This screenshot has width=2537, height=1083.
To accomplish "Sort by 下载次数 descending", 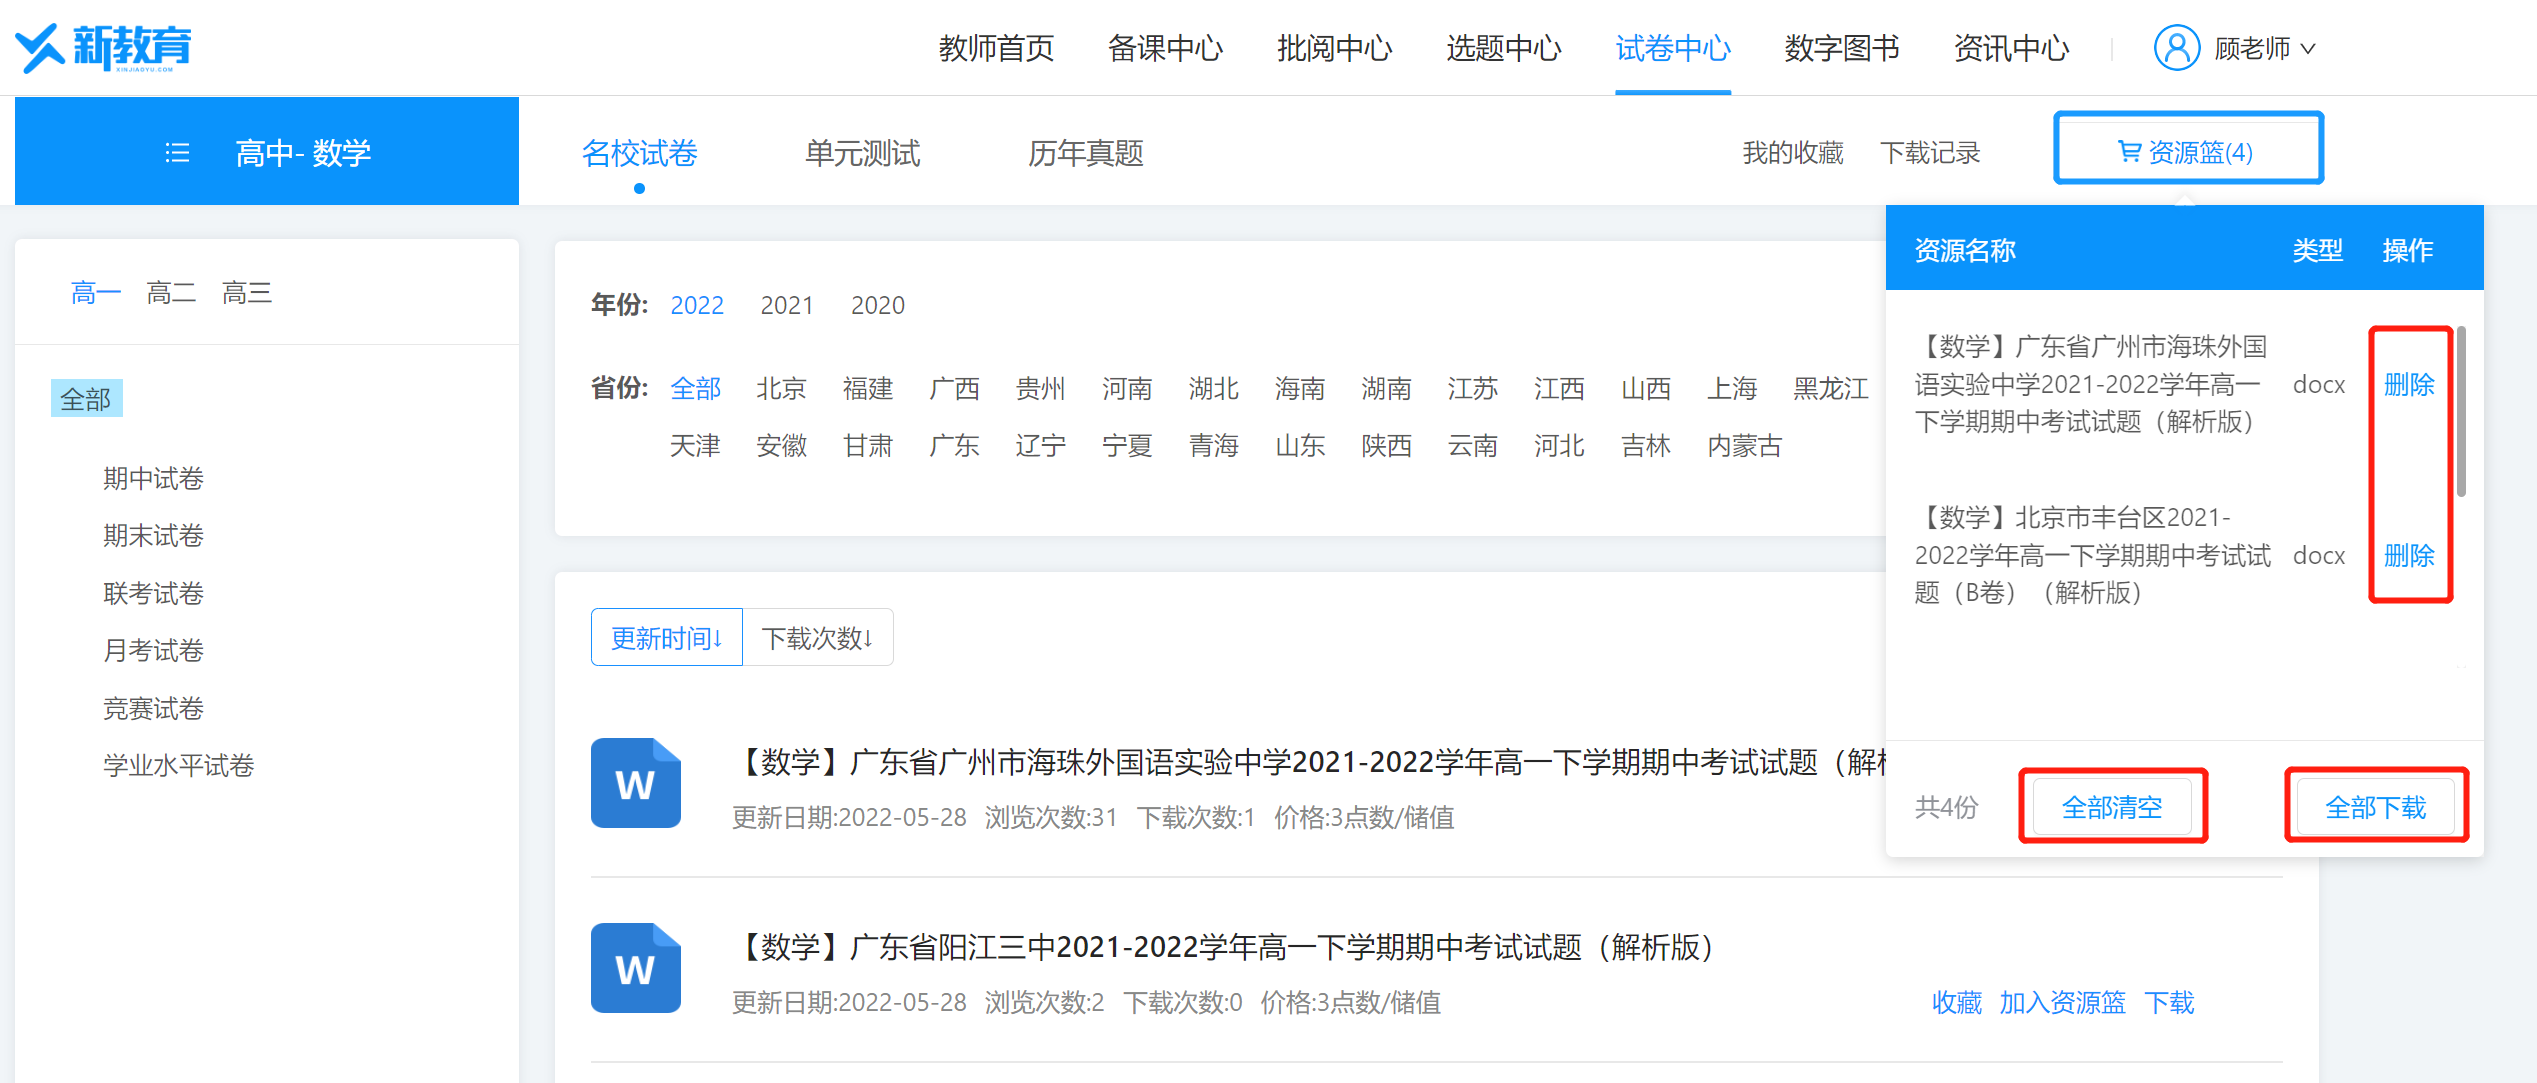I will pos(817,637).
